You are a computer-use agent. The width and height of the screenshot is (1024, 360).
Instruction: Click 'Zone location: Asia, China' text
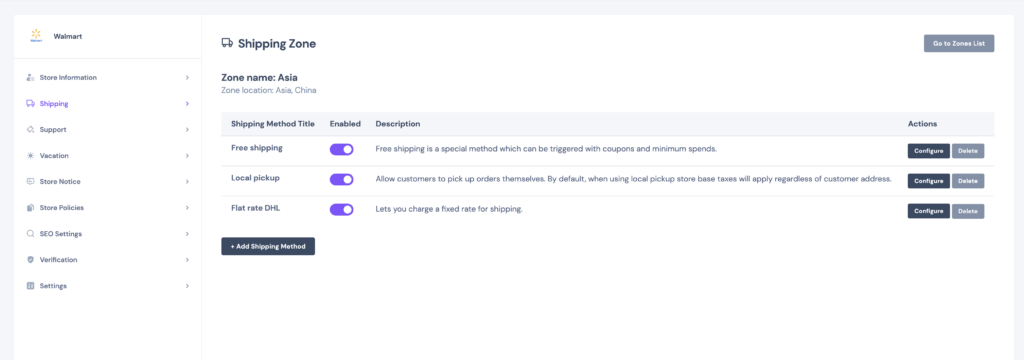pyautogui.click(x=269, y=91)
